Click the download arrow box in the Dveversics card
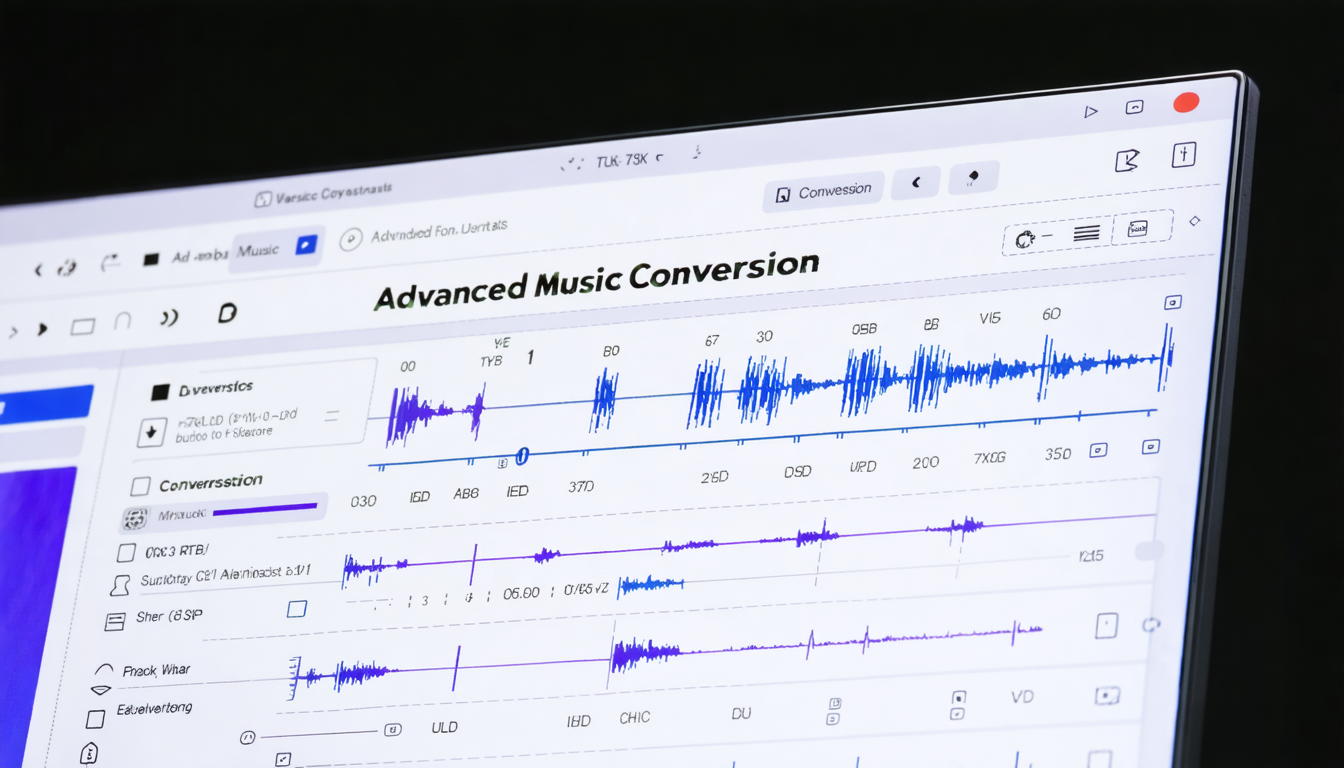 (x=150, y=433)
